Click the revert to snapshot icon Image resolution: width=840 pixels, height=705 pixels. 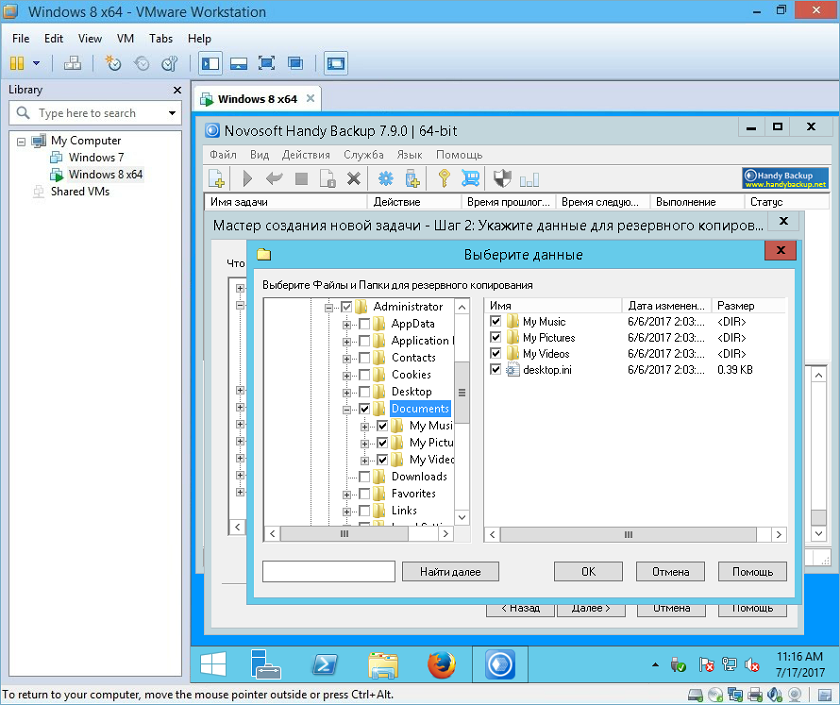click(x=141, y=63)
